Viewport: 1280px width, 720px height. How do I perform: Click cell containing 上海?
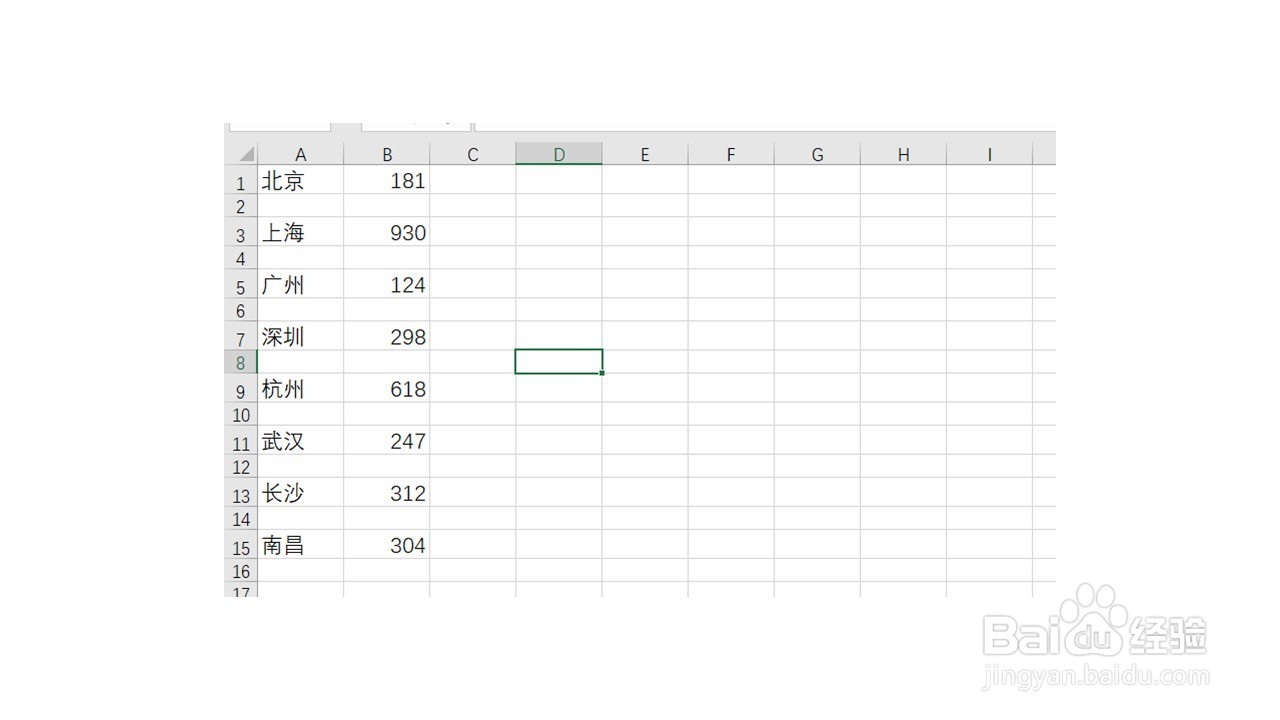[300, 232]
